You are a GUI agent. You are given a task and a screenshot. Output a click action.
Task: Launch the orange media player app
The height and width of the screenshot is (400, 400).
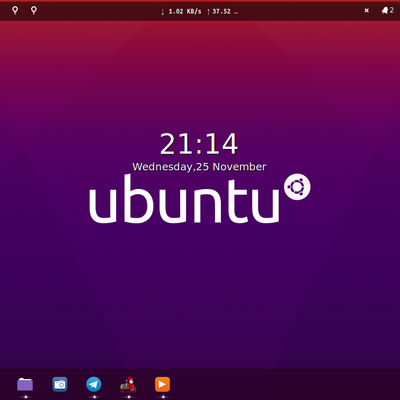point(162,384)
